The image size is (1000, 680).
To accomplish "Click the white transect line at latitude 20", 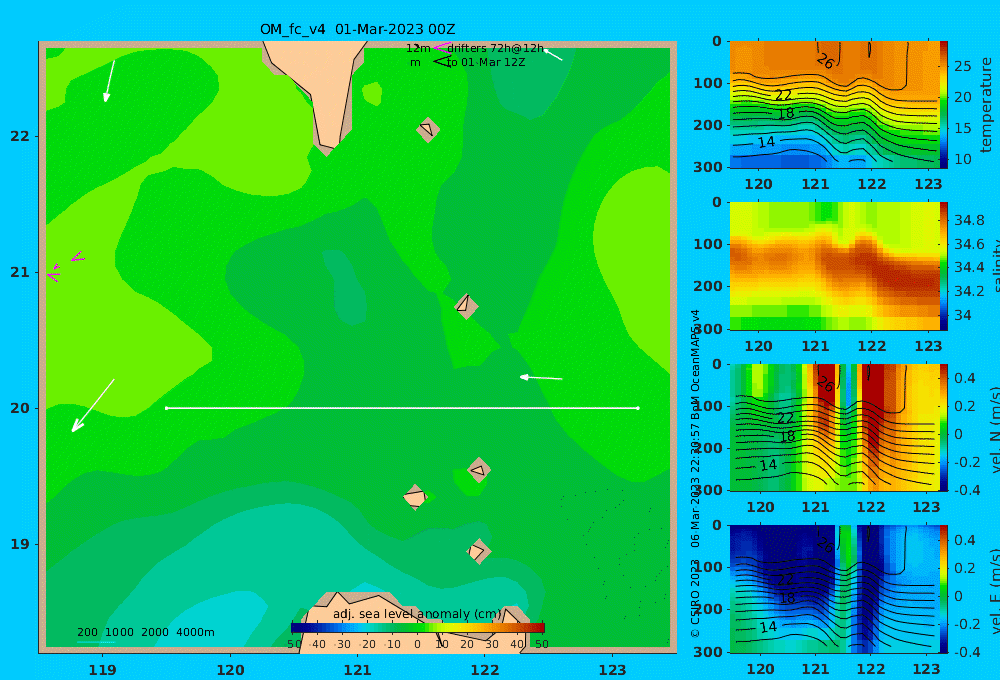I will point(402,408).
